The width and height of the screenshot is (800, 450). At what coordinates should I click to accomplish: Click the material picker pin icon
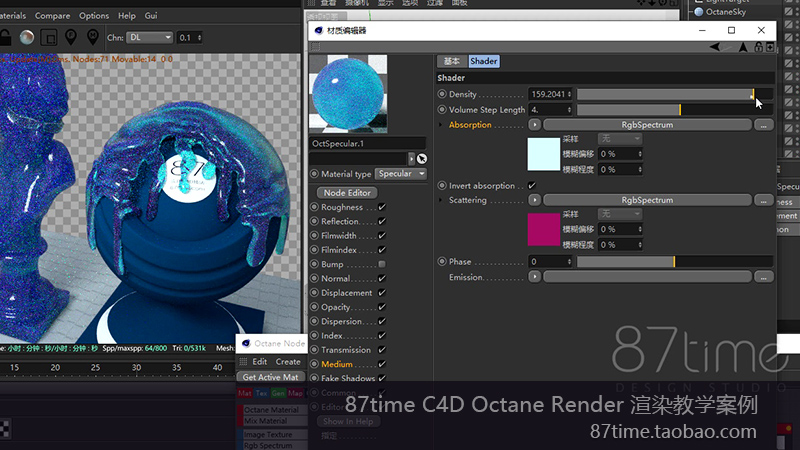[x=93, y=37]
